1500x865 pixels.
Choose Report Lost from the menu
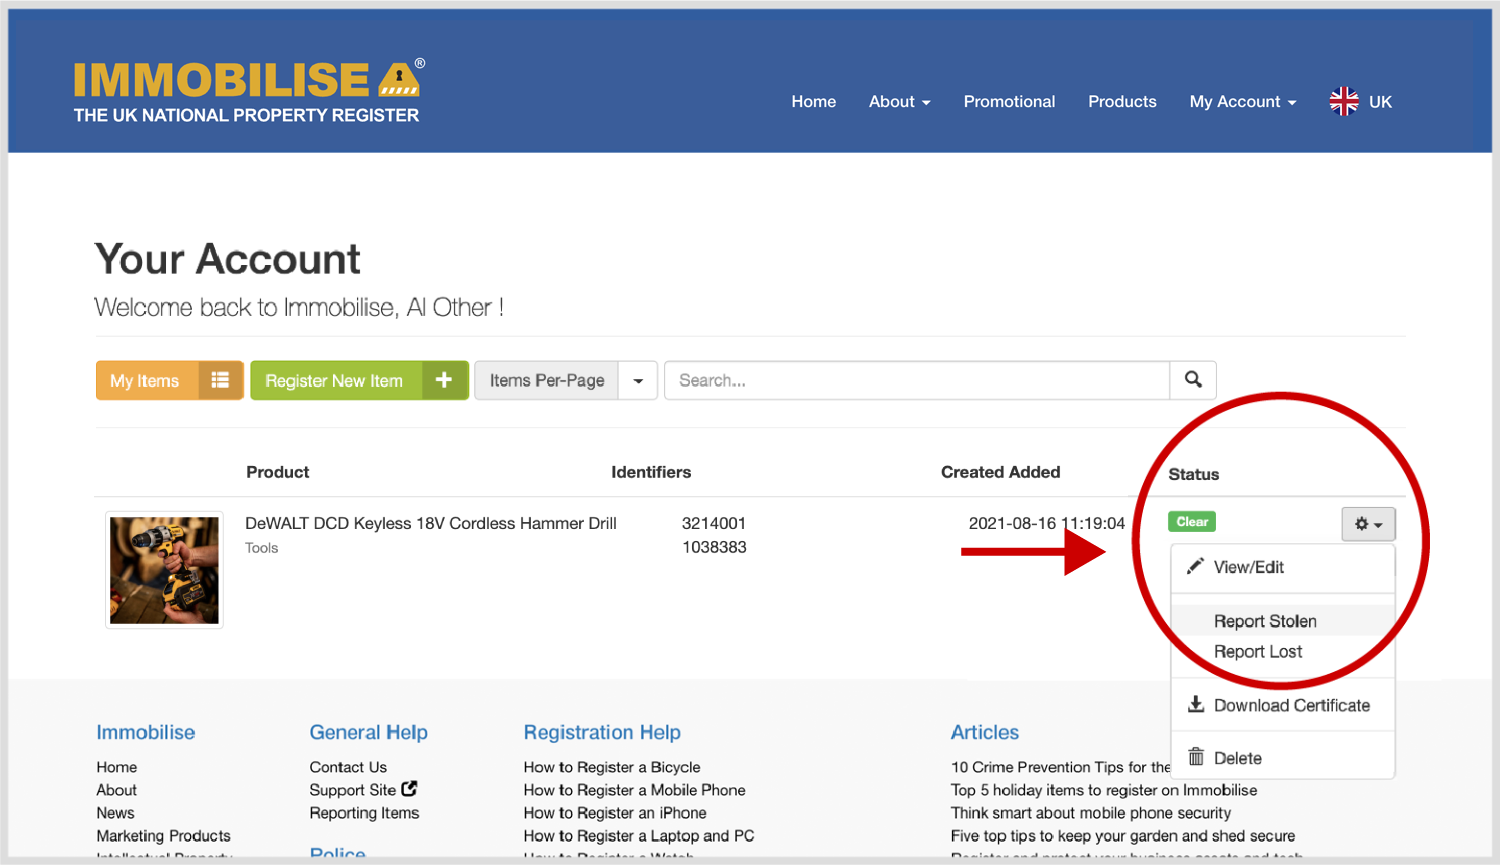pyautogui.click(x=1258, y=652)
